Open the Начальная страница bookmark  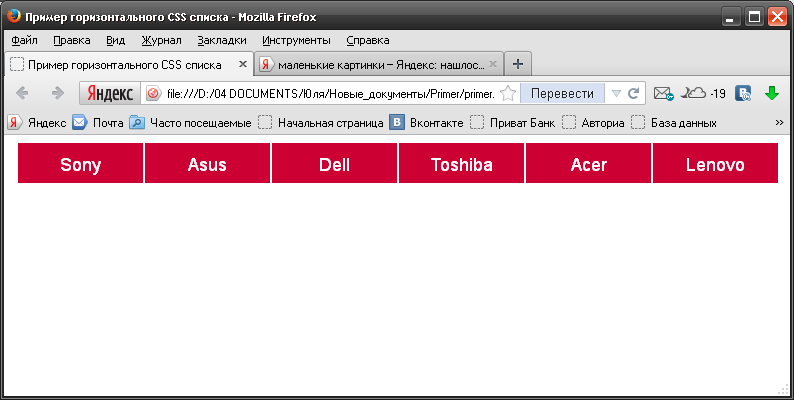pos(321,123)
